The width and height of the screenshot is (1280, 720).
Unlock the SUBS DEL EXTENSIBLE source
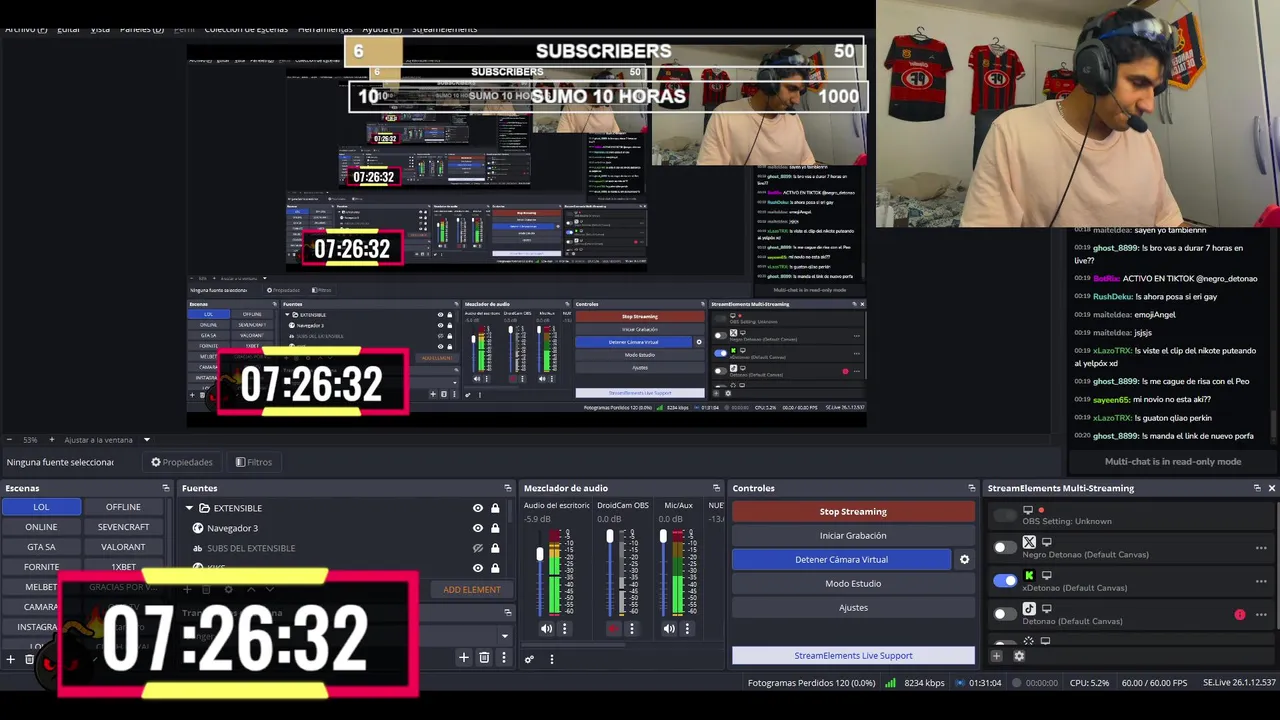[x=495, y=548]
